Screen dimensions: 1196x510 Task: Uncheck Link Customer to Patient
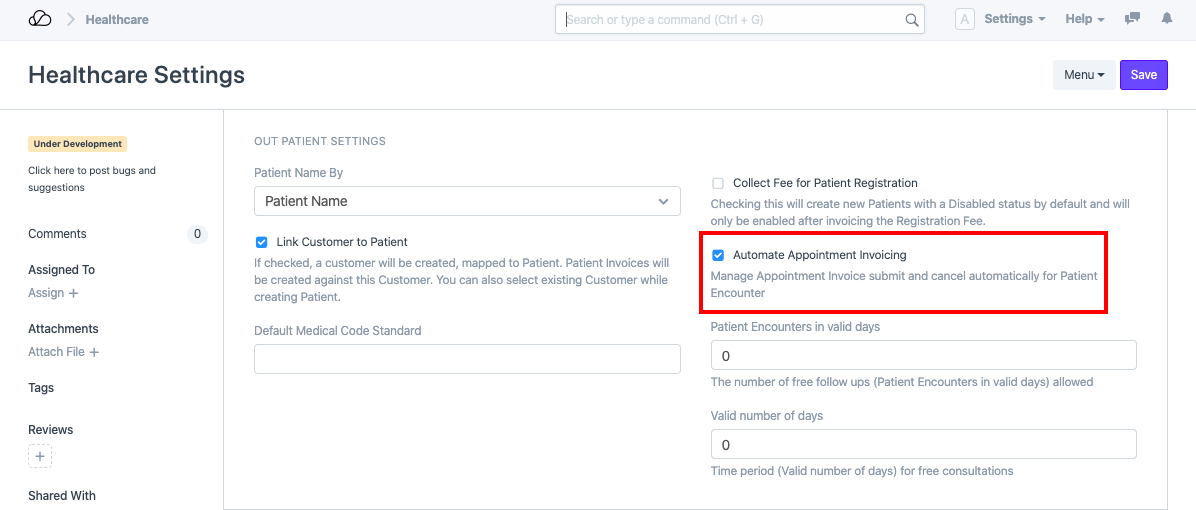point(262,242)
